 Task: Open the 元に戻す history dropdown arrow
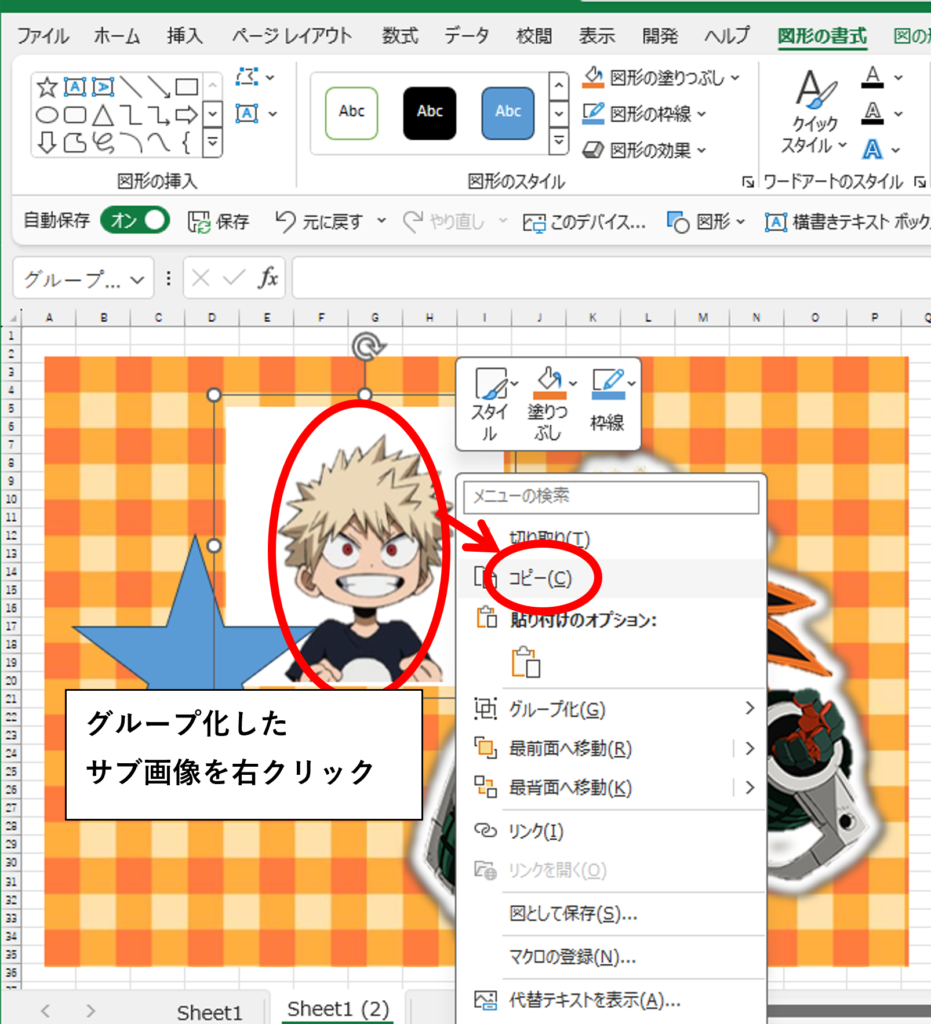tap(381, 221)
